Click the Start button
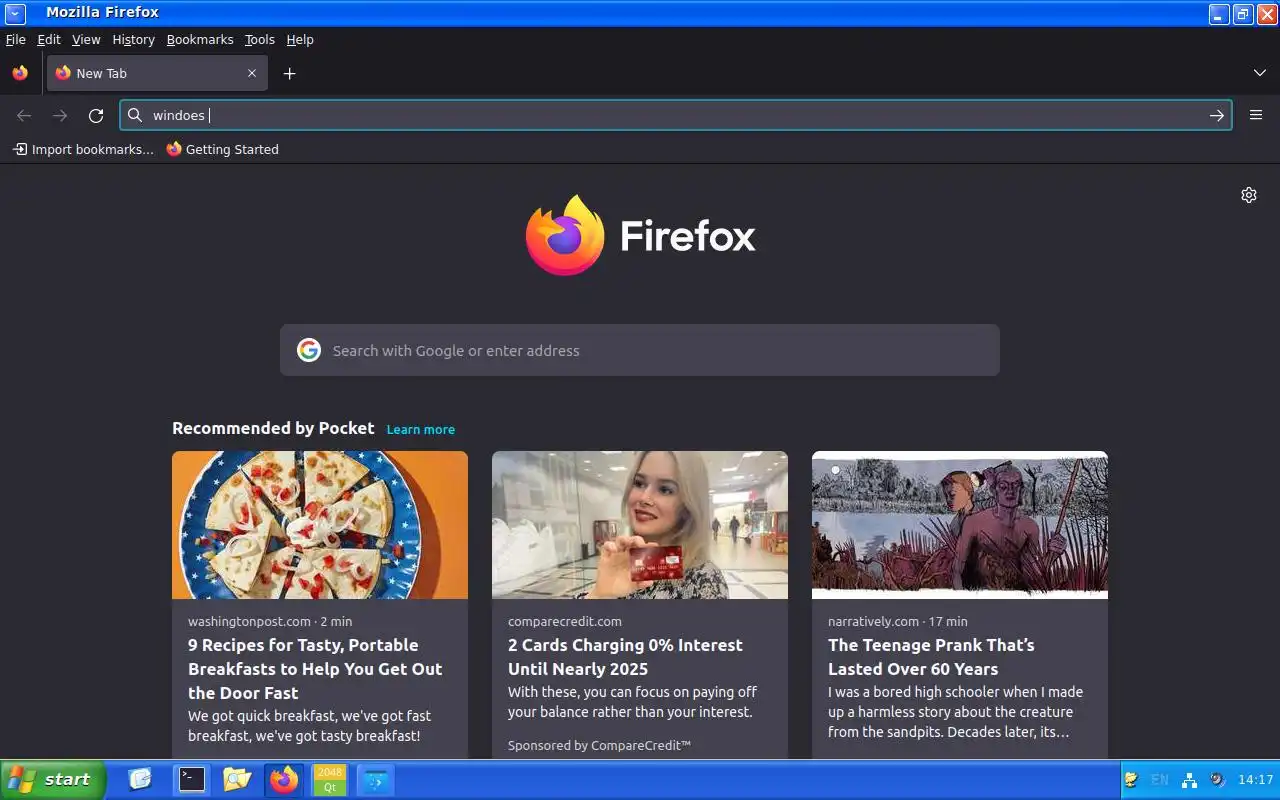The height and width of the screenshot is (800, 1280). coord(53,779)
